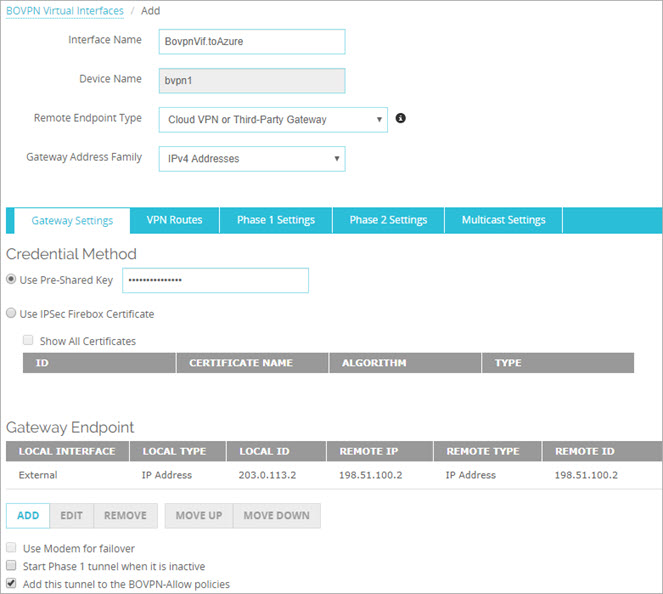Click the Pre-Shared Key password field
Viewport: 663px width, 594px height.
point(216,280)
